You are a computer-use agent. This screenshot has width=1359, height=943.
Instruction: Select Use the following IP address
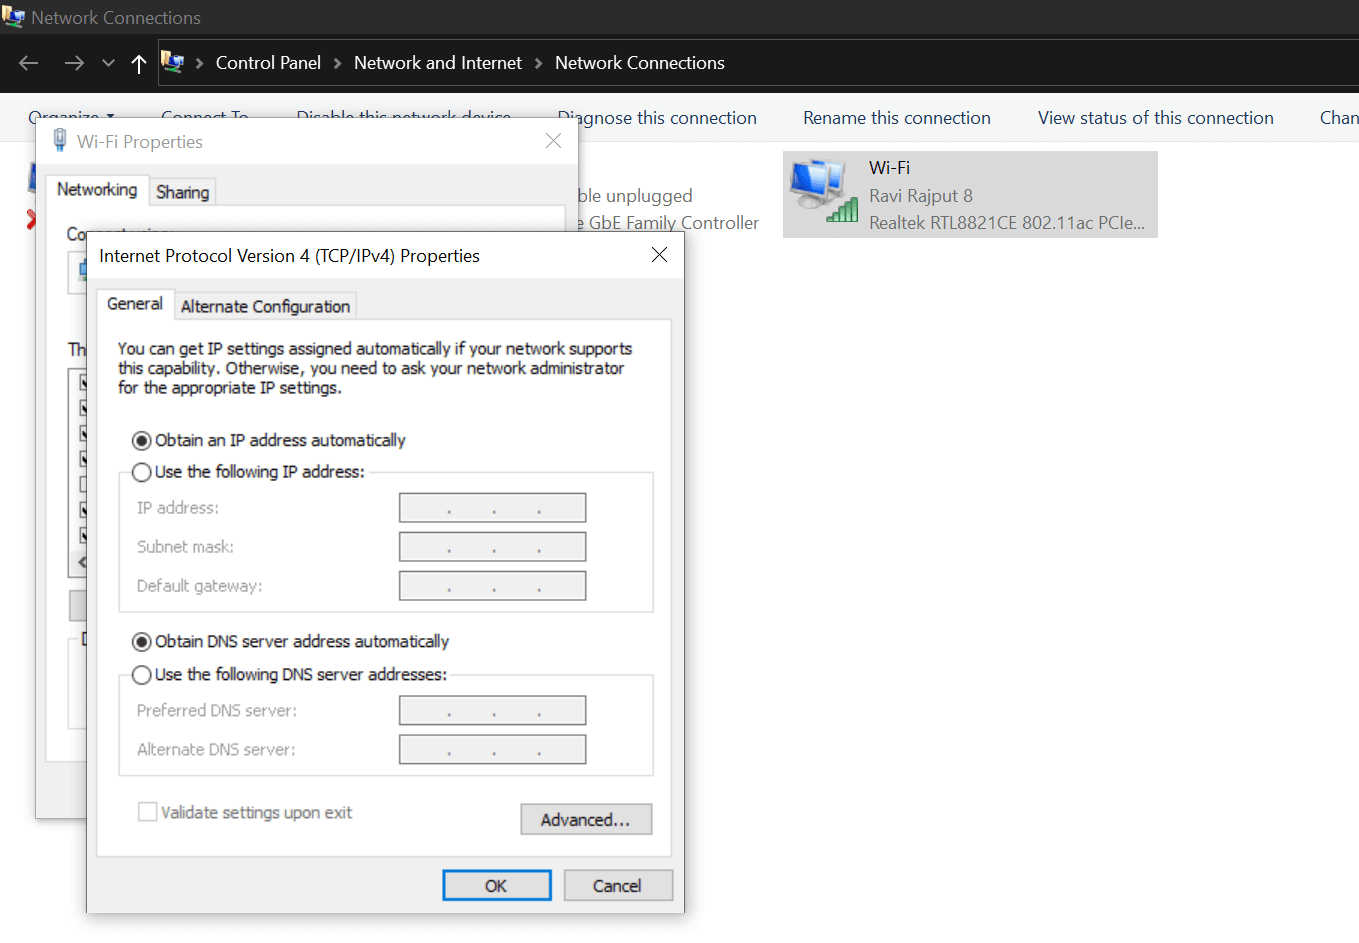[142, 472]
